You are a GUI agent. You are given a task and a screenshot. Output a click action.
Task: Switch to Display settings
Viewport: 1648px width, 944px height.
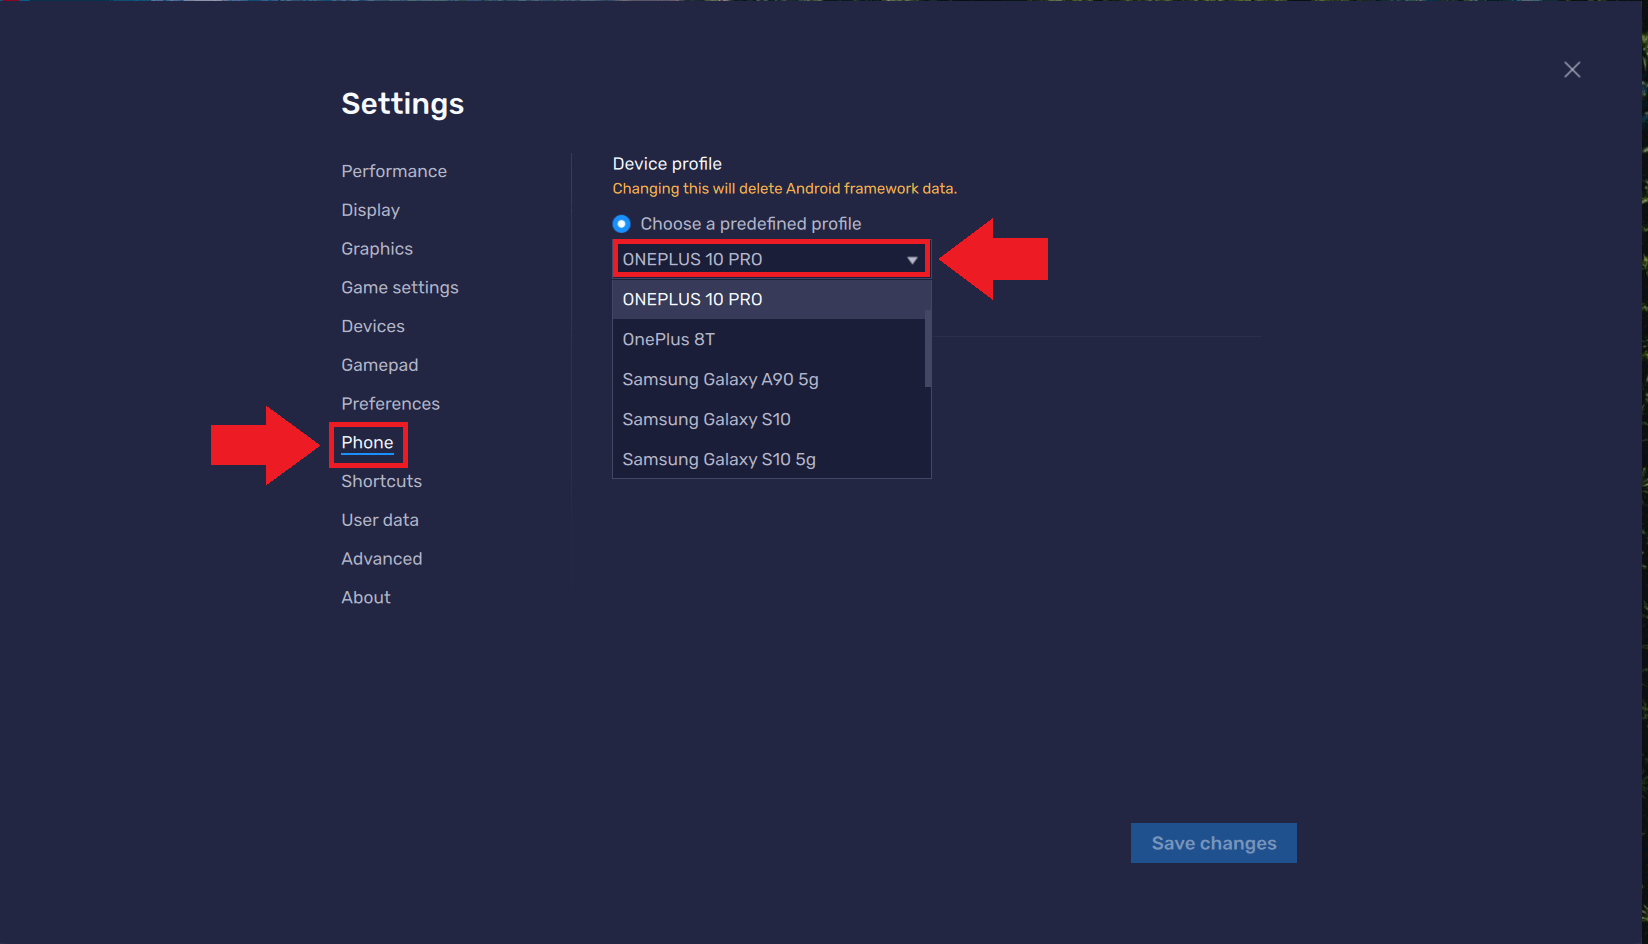click(x=370, y=210)
